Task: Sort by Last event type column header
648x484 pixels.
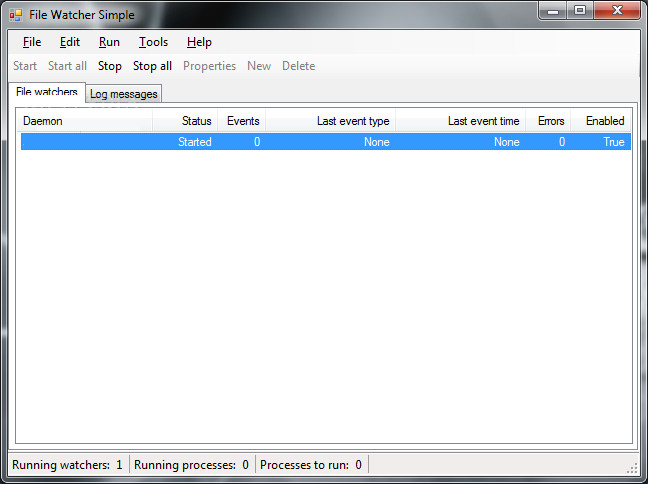Action: click(331, 121)
